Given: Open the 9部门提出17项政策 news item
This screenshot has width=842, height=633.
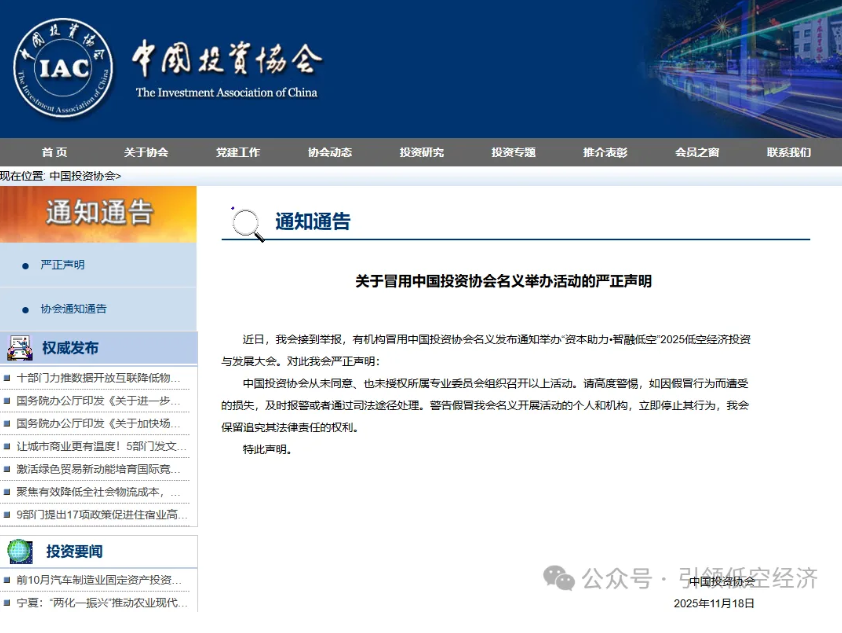Looking at the screenshot, I should (102, 515).
